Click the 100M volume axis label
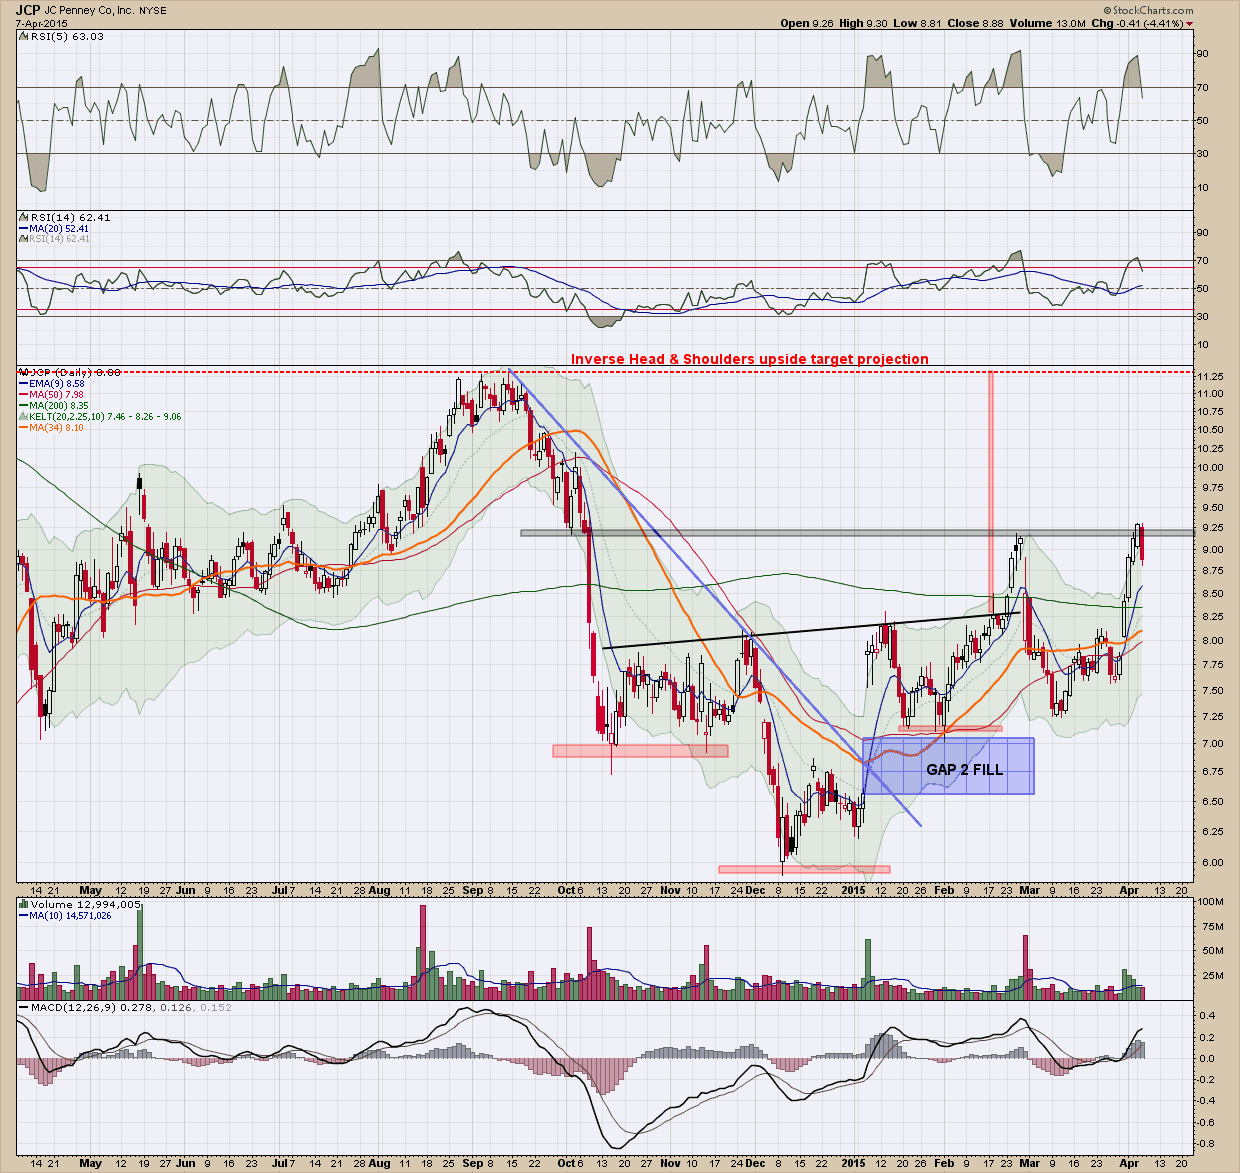Image resolution: width=1240 pixels, height=1173 pixels. coord(1211,902)
